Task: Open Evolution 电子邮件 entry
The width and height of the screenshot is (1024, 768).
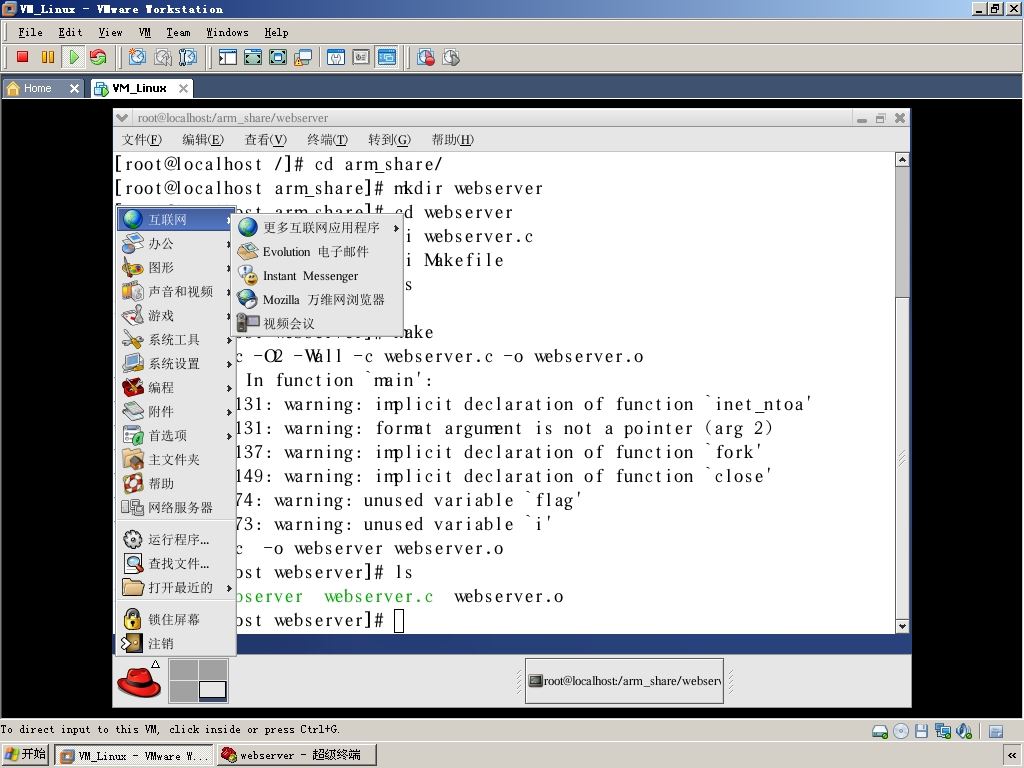Action: tap(317, 251)
